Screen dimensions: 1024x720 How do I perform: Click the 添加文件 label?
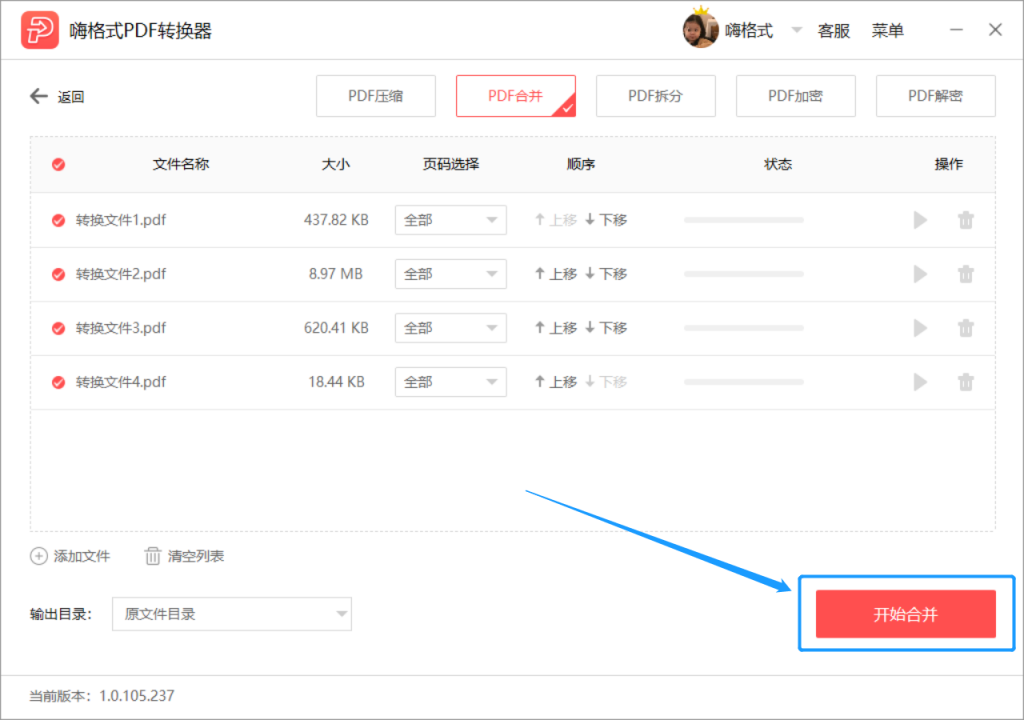point(82,556)
